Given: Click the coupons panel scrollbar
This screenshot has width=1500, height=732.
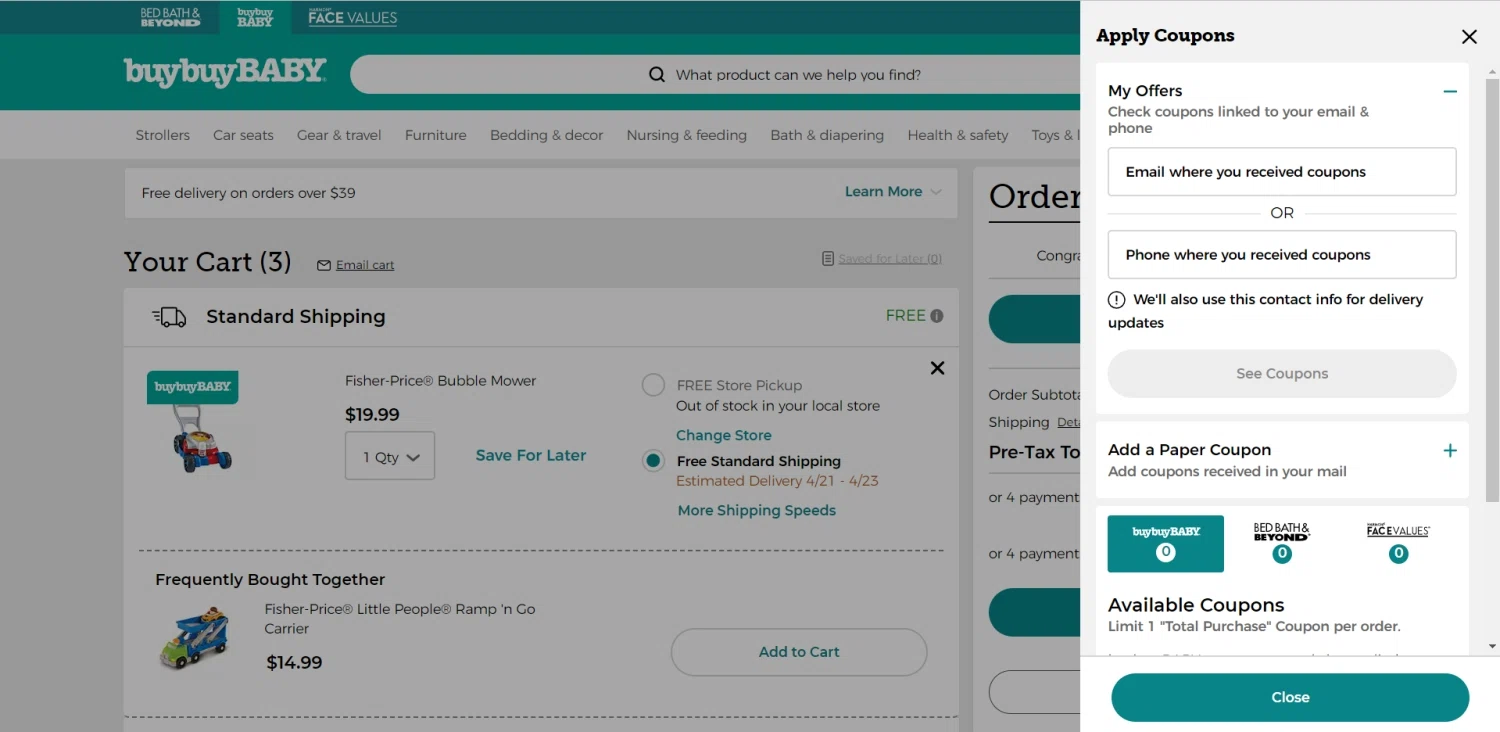Looking at the screenshot, I should 1492,290.
